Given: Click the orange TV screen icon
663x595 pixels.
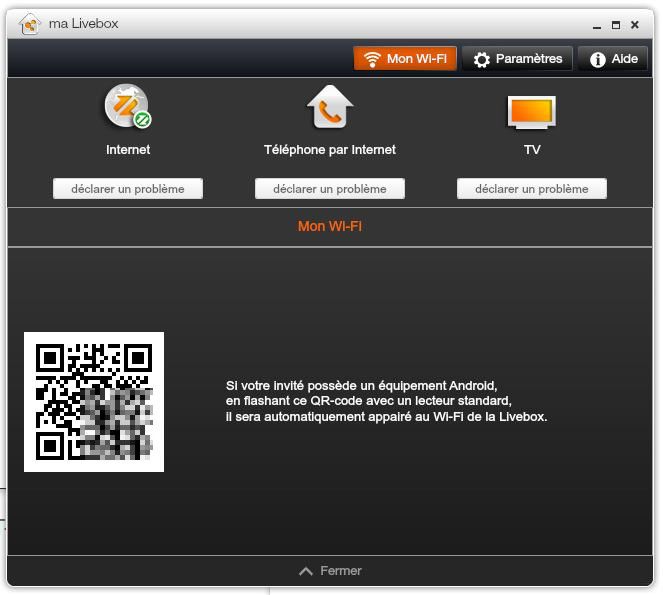Looking at the screenshot, I should [x=531, y=112].
